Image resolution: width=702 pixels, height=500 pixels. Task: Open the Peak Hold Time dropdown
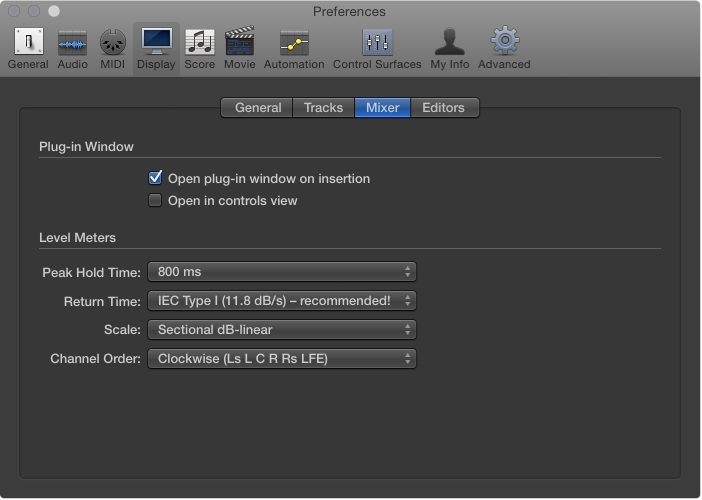point(282,272)
